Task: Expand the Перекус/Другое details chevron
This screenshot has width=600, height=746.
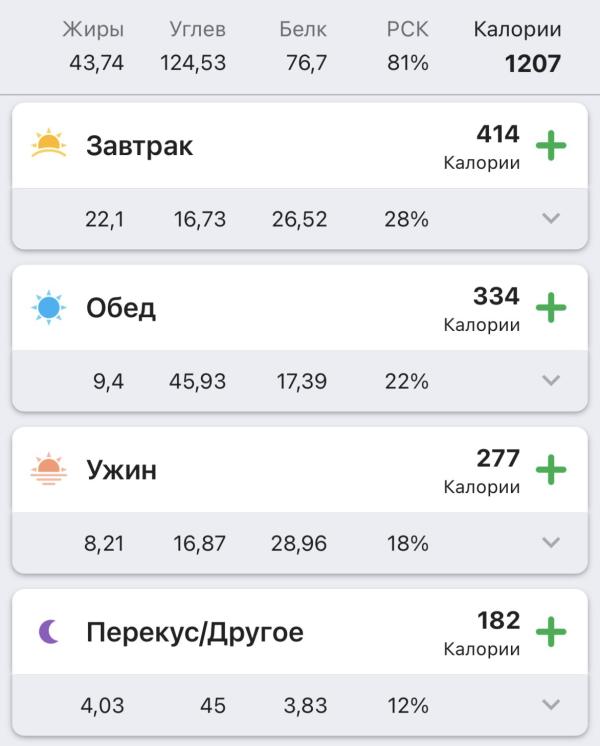Action: (551, 705)
